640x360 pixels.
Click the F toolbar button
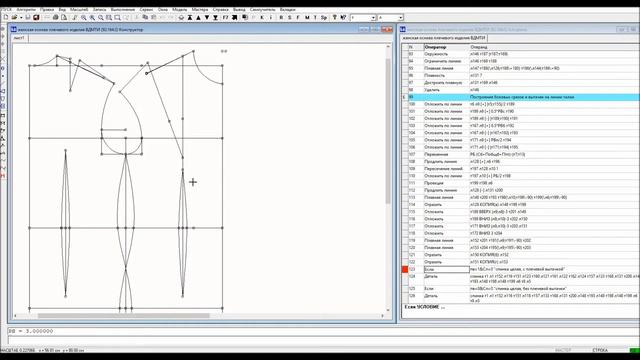[298, 18]
